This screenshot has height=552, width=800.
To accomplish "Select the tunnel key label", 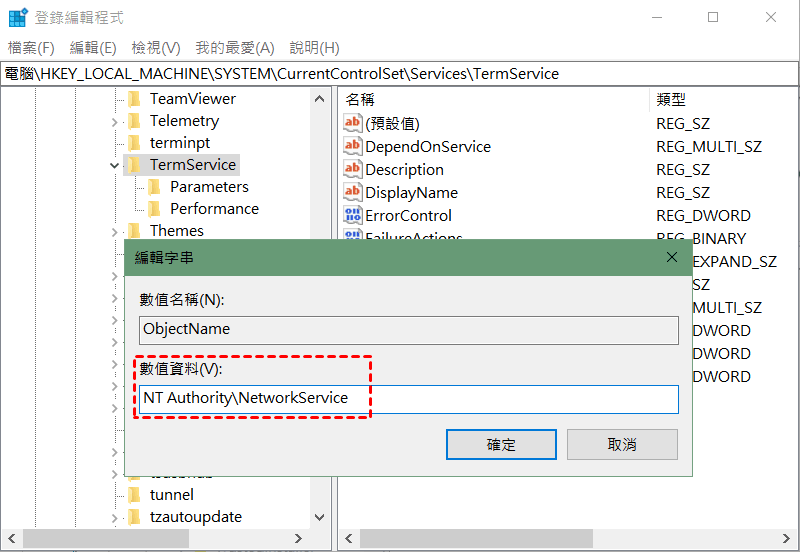I will click(x=171, y=495).
